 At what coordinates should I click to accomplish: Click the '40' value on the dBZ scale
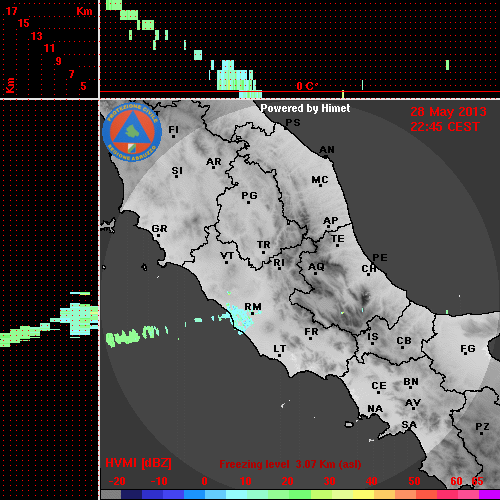[371, 481]
